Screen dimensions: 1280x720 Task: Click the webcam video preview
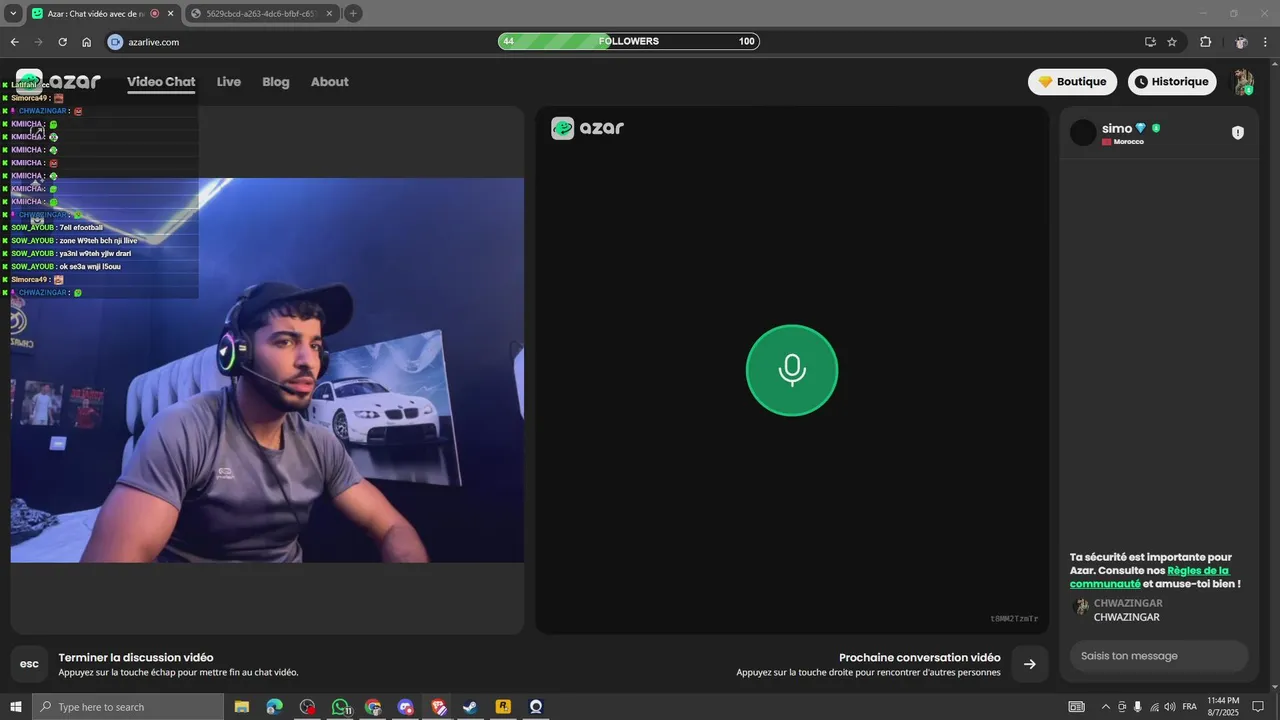pos(267,370)
